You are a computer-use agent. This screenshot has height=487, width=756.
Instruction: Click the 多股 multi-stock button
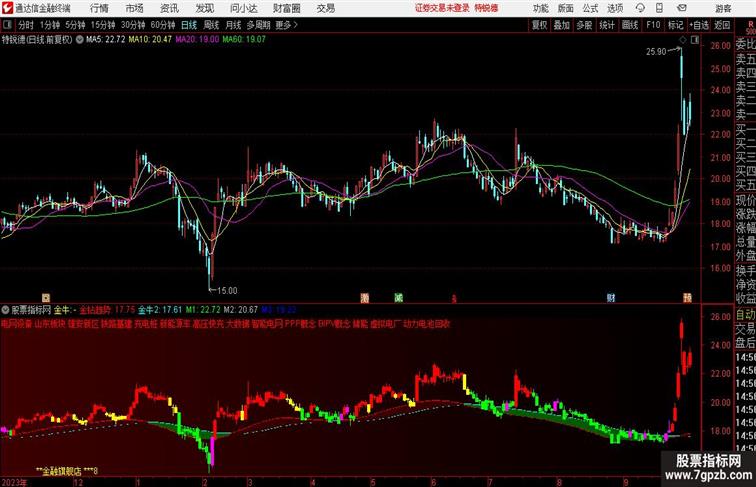(x=584, y=25)
